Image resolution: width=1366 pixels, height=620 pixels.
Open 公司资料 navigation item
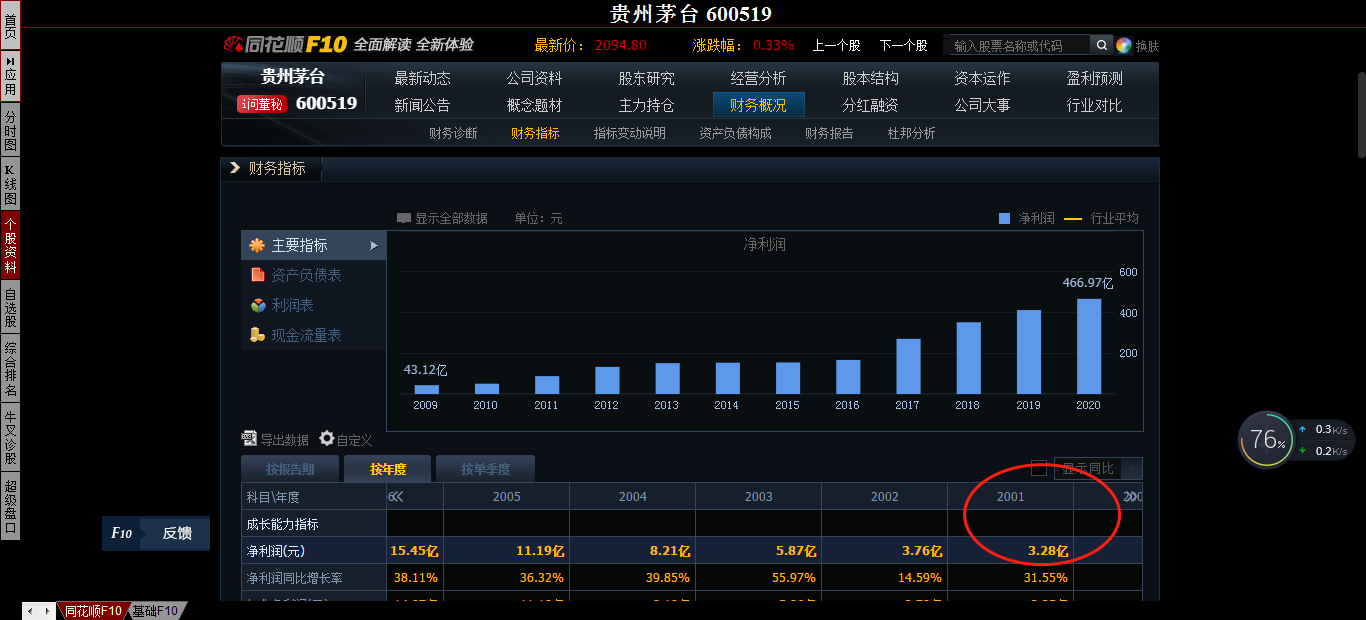point(535,78)
